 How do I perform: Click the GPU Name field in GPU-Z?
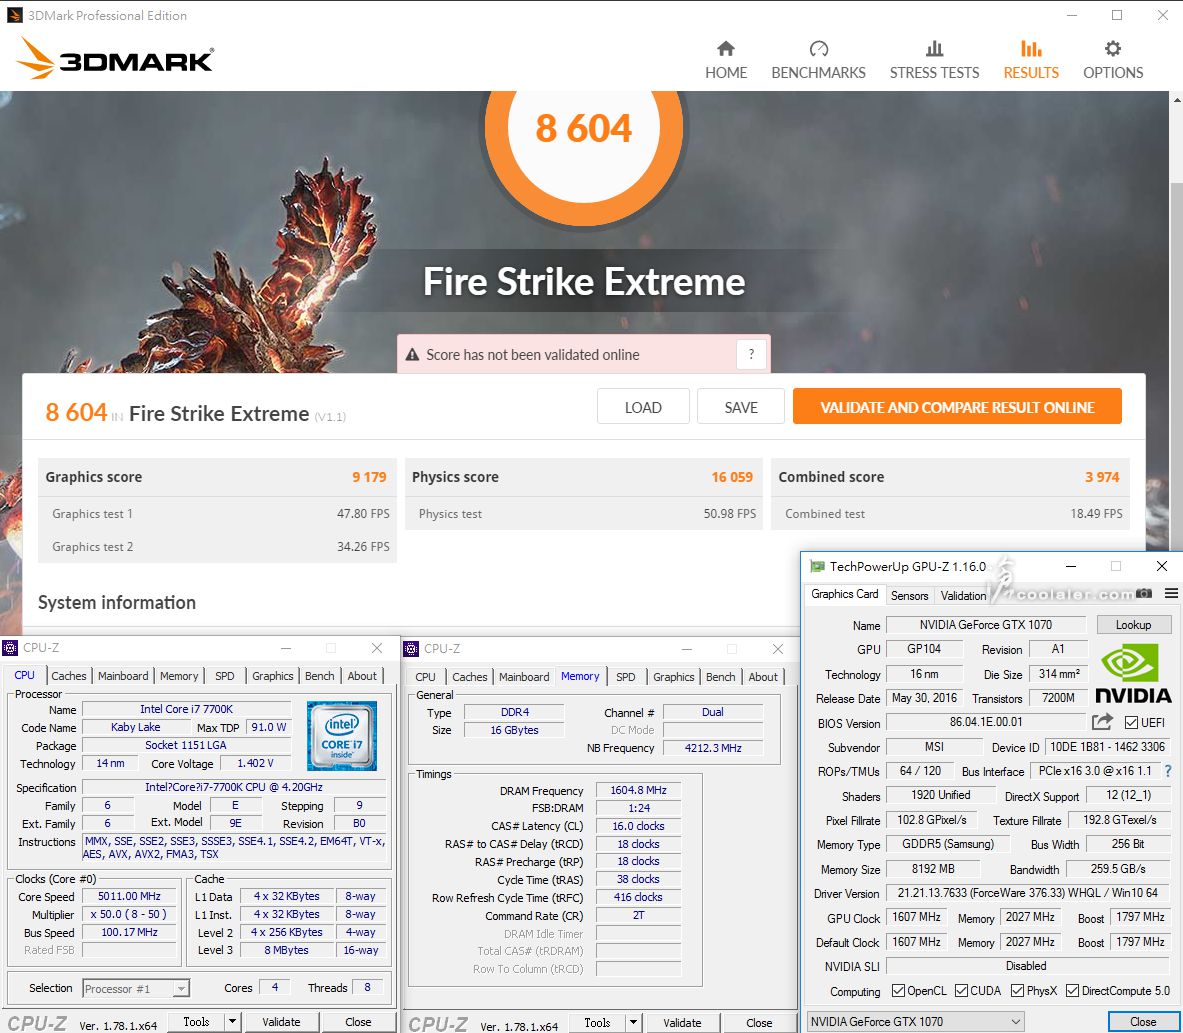[x=985, y=625]
